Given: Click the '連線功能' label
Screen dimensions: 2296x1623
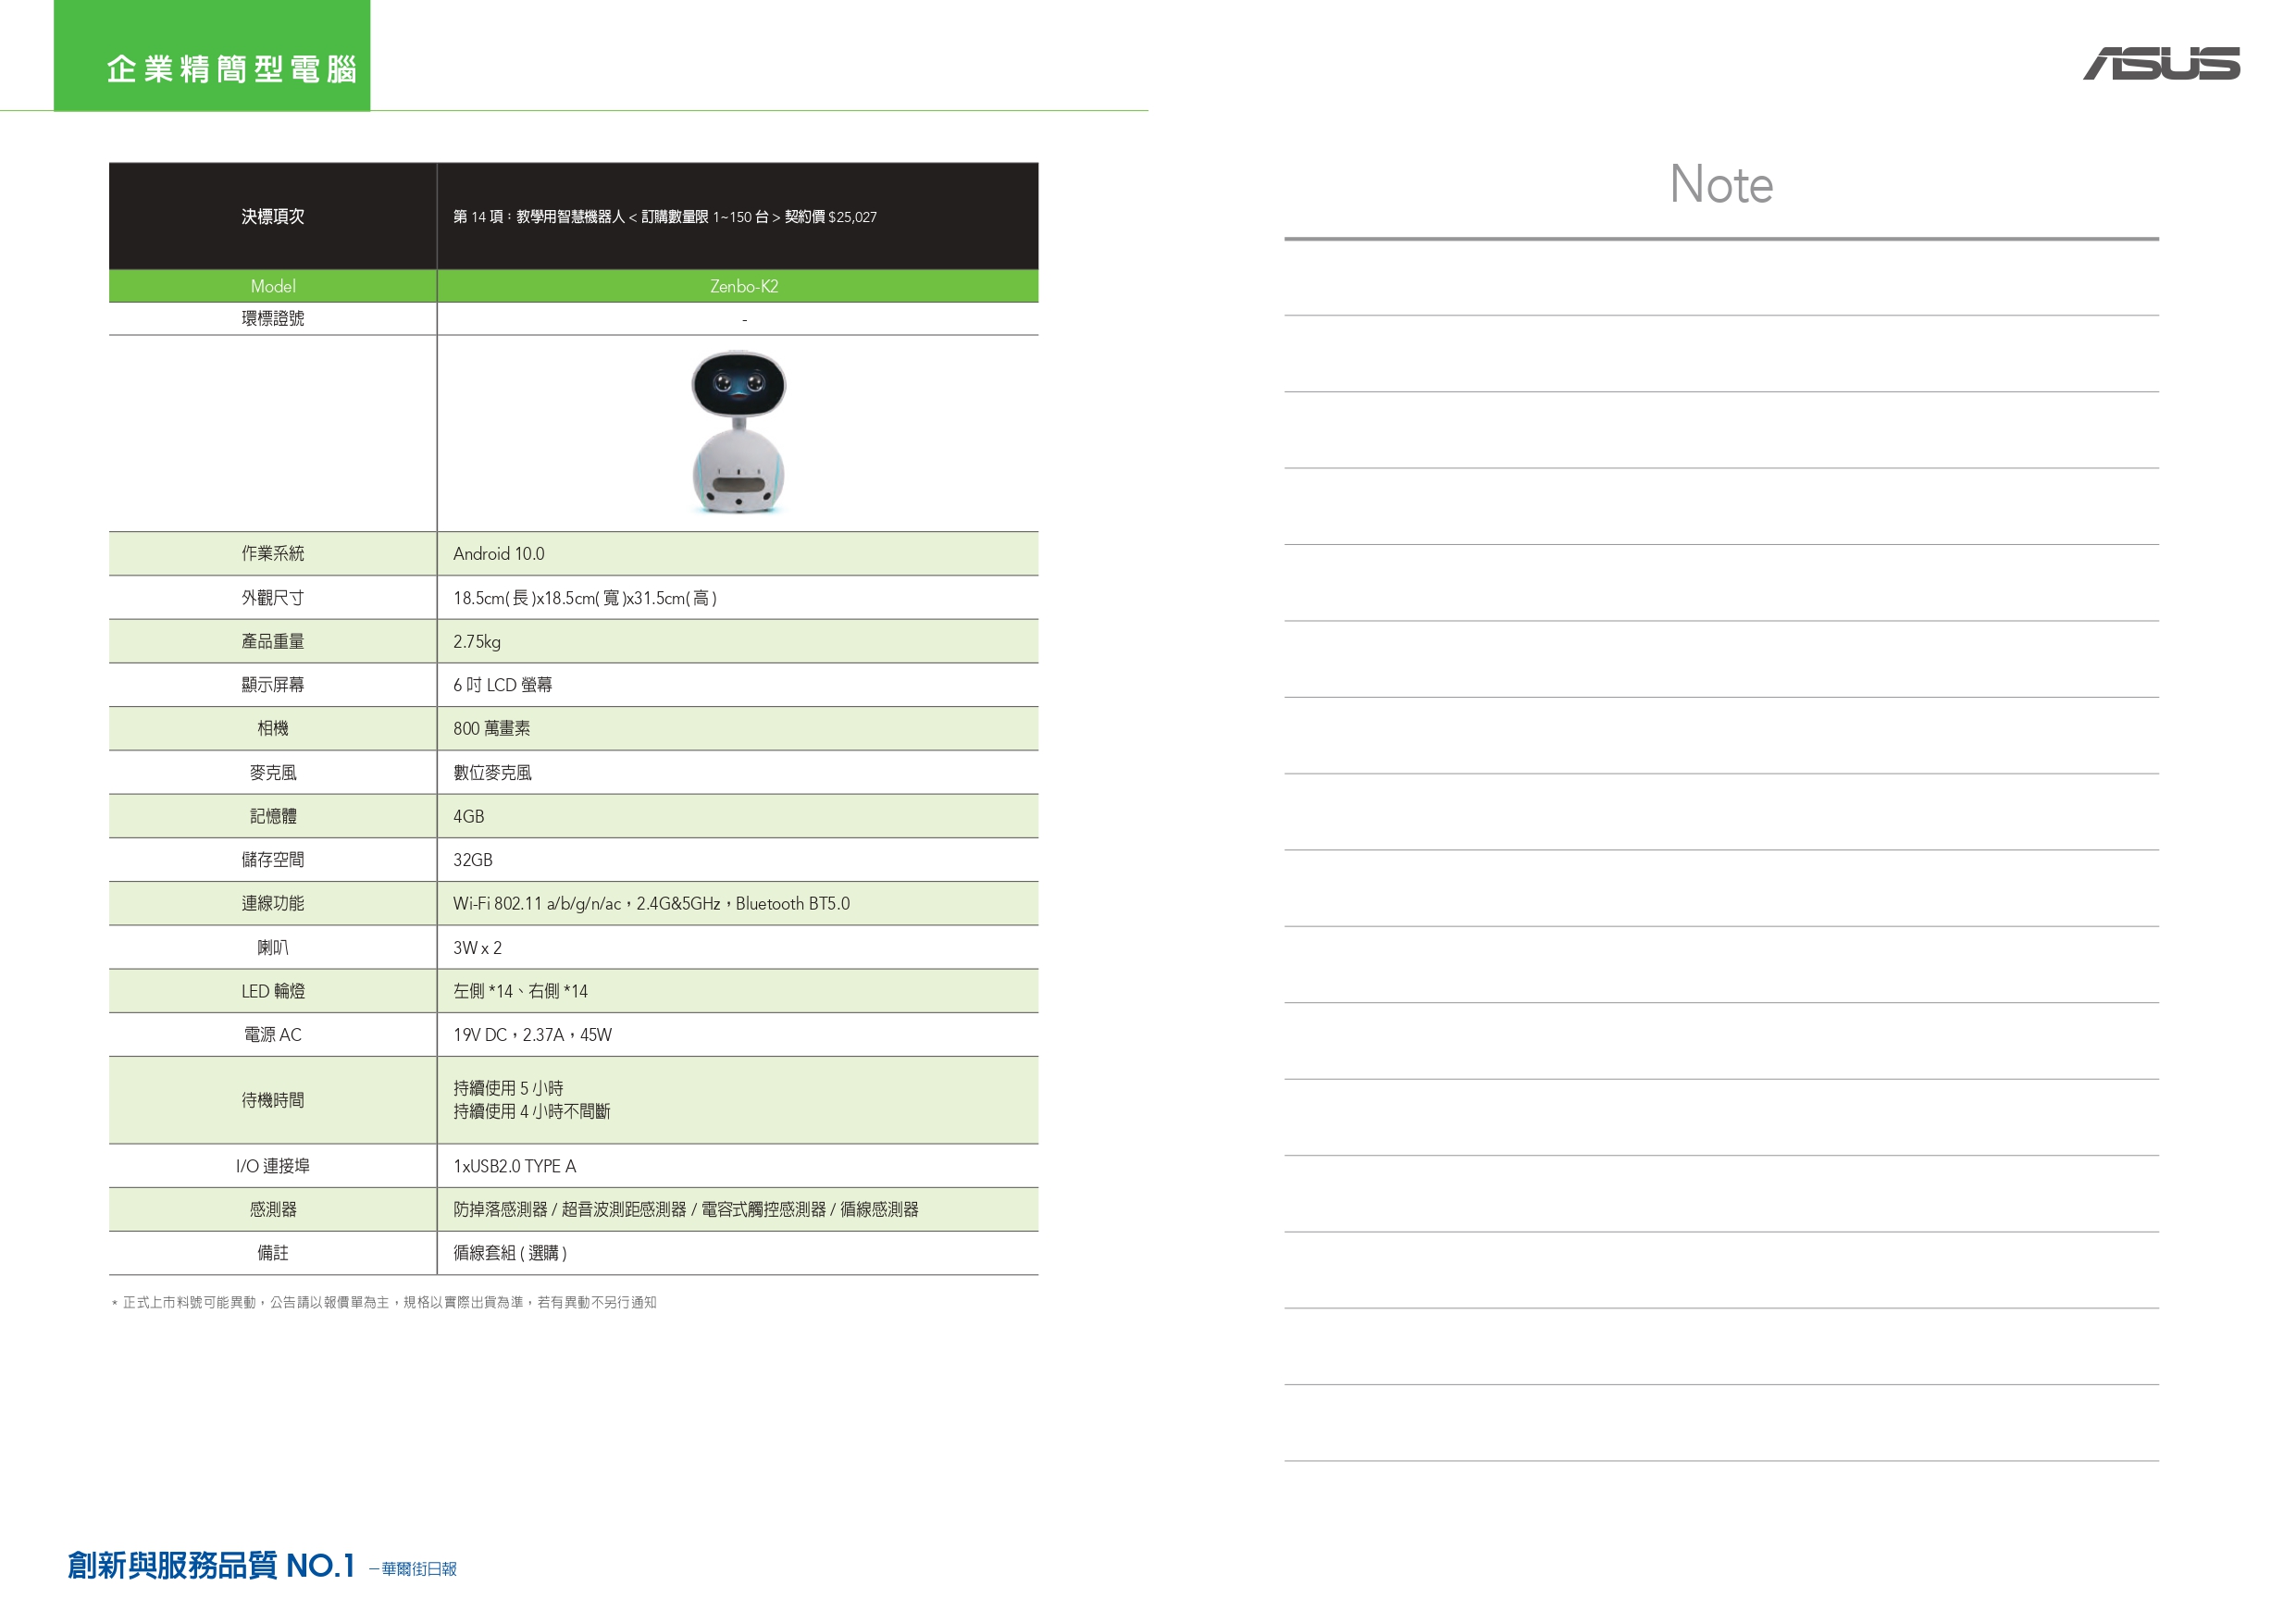Looking at the screenshot, I should tap(273, 903).
